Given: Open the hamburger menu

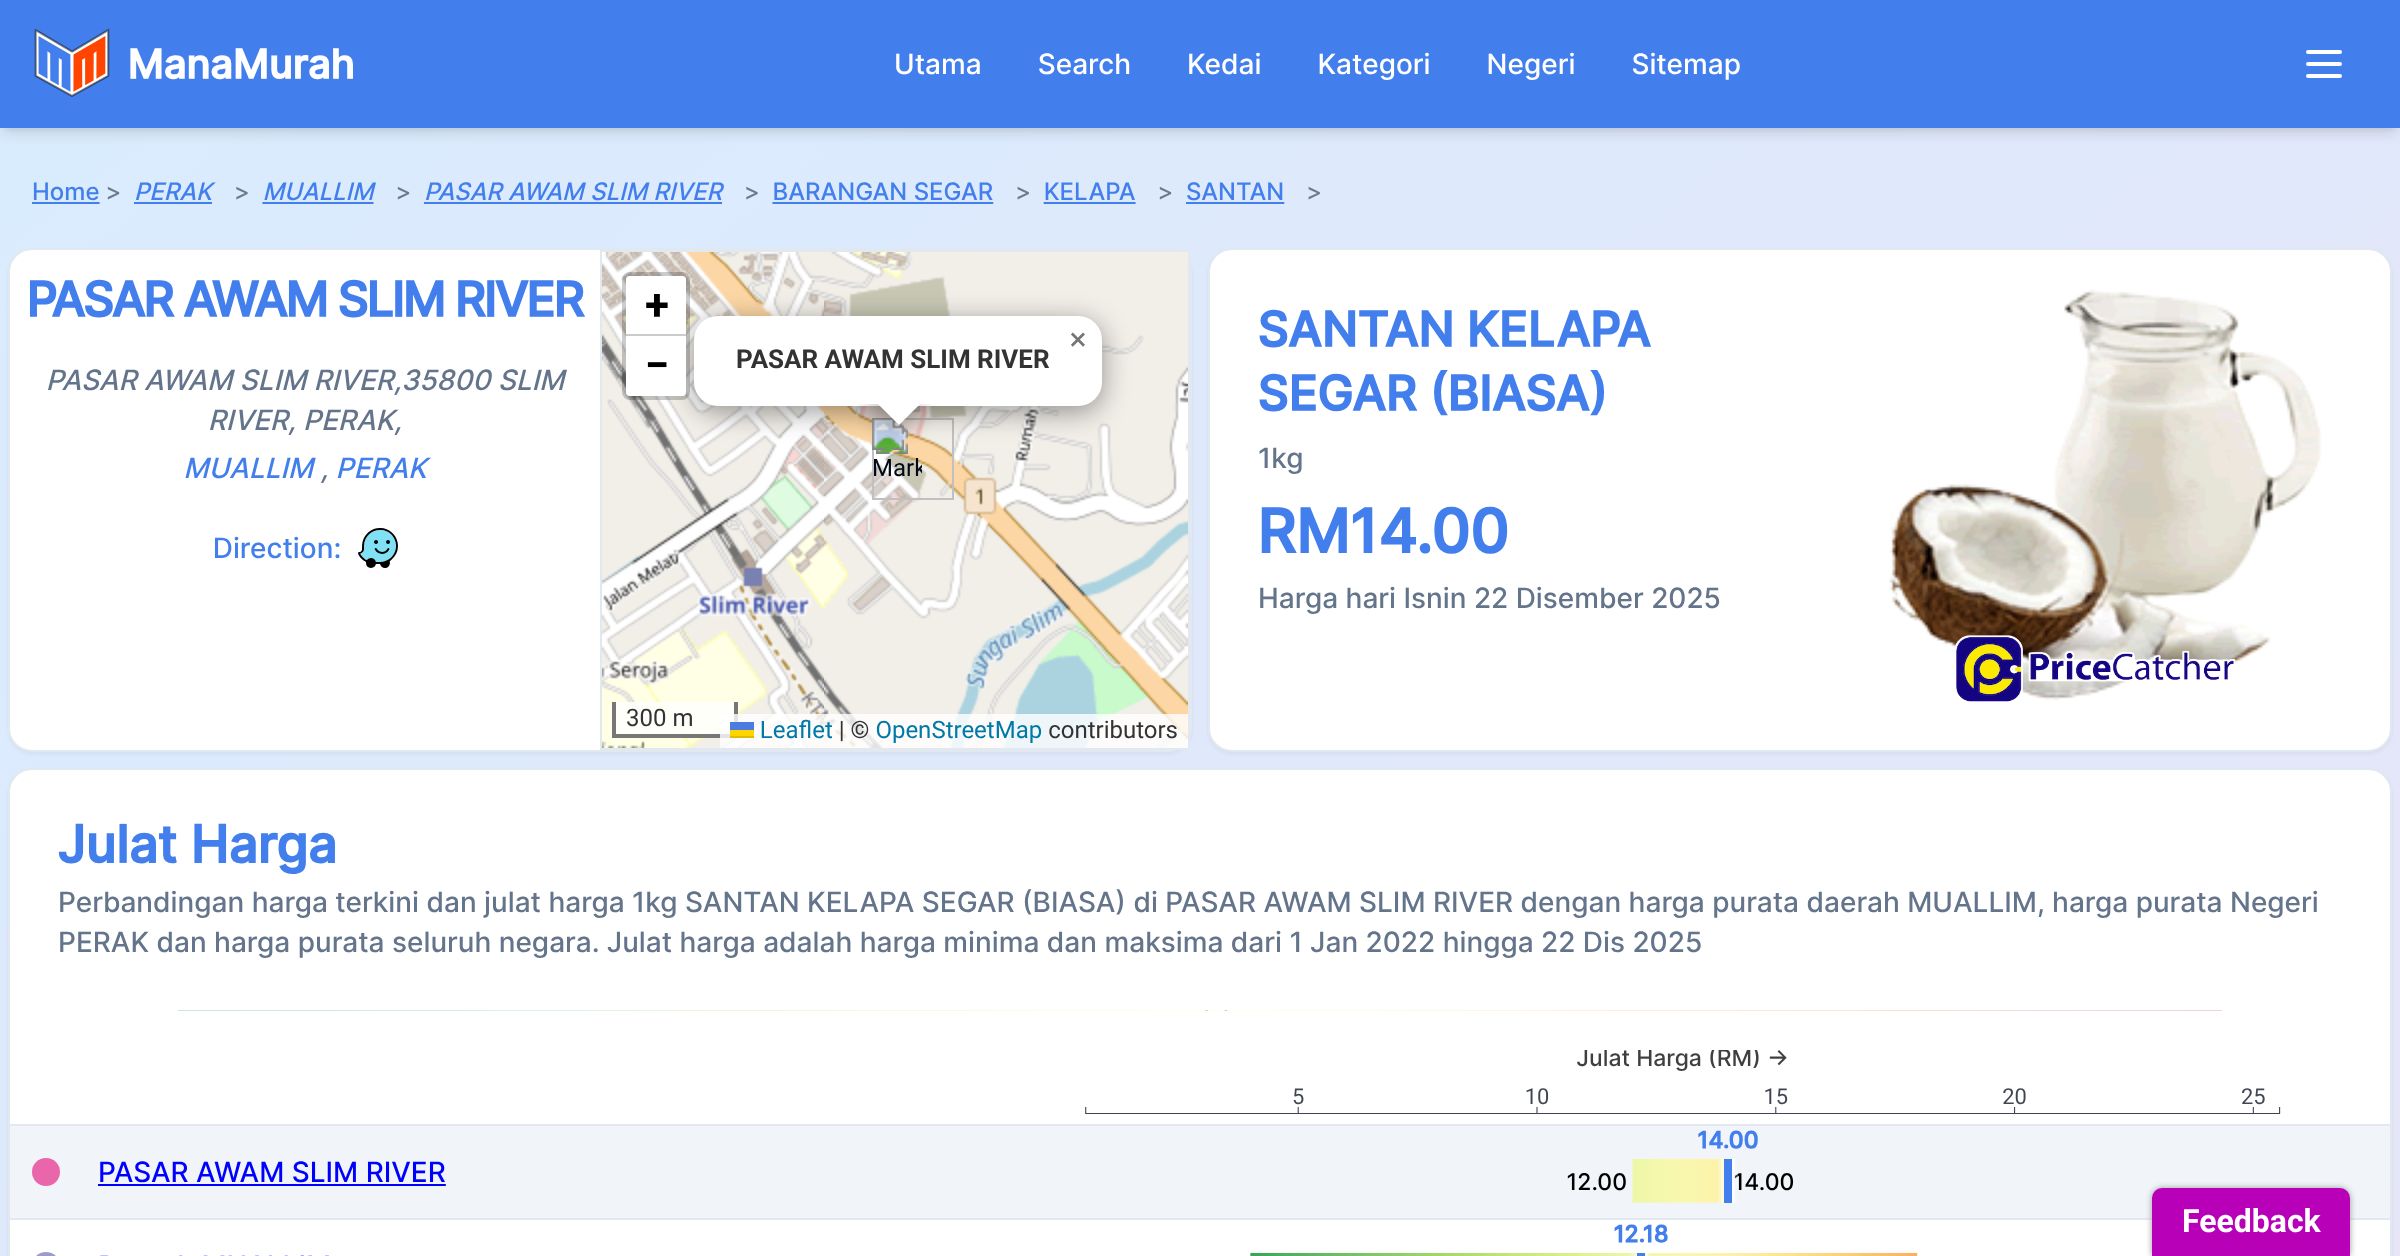Looking at the screenshot, I should tap(2323, 64).
